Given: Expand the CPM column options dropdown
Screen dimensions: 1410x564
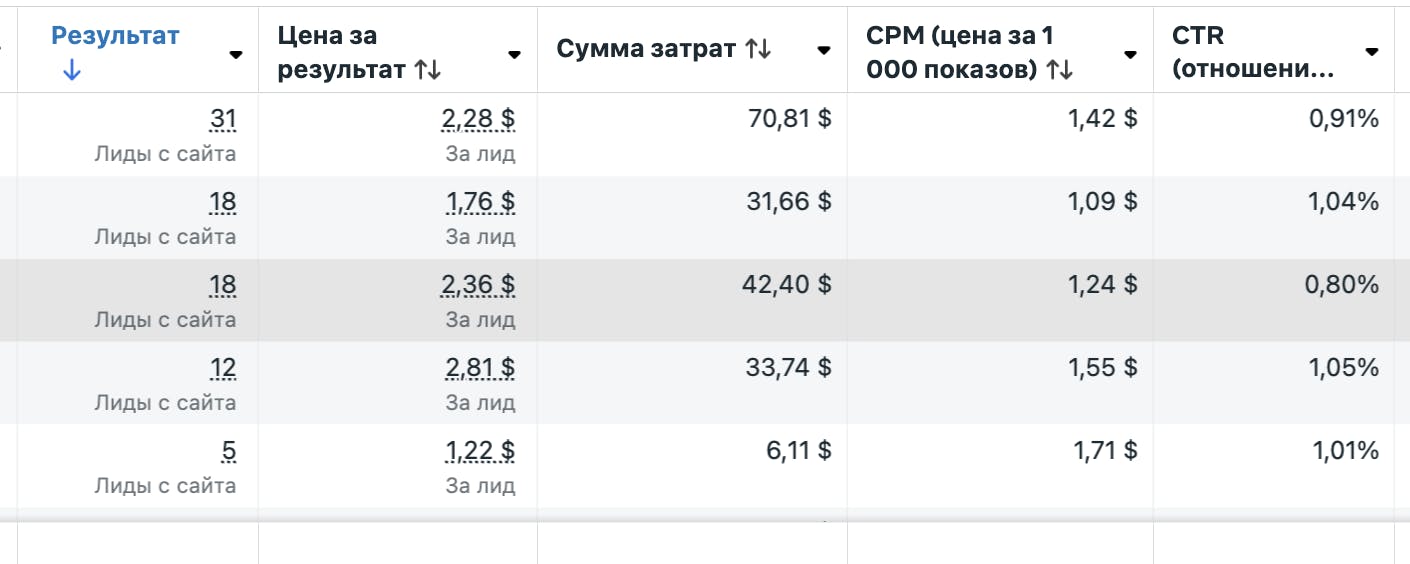Looking at the screenshot, I should tap(1130, 54).
